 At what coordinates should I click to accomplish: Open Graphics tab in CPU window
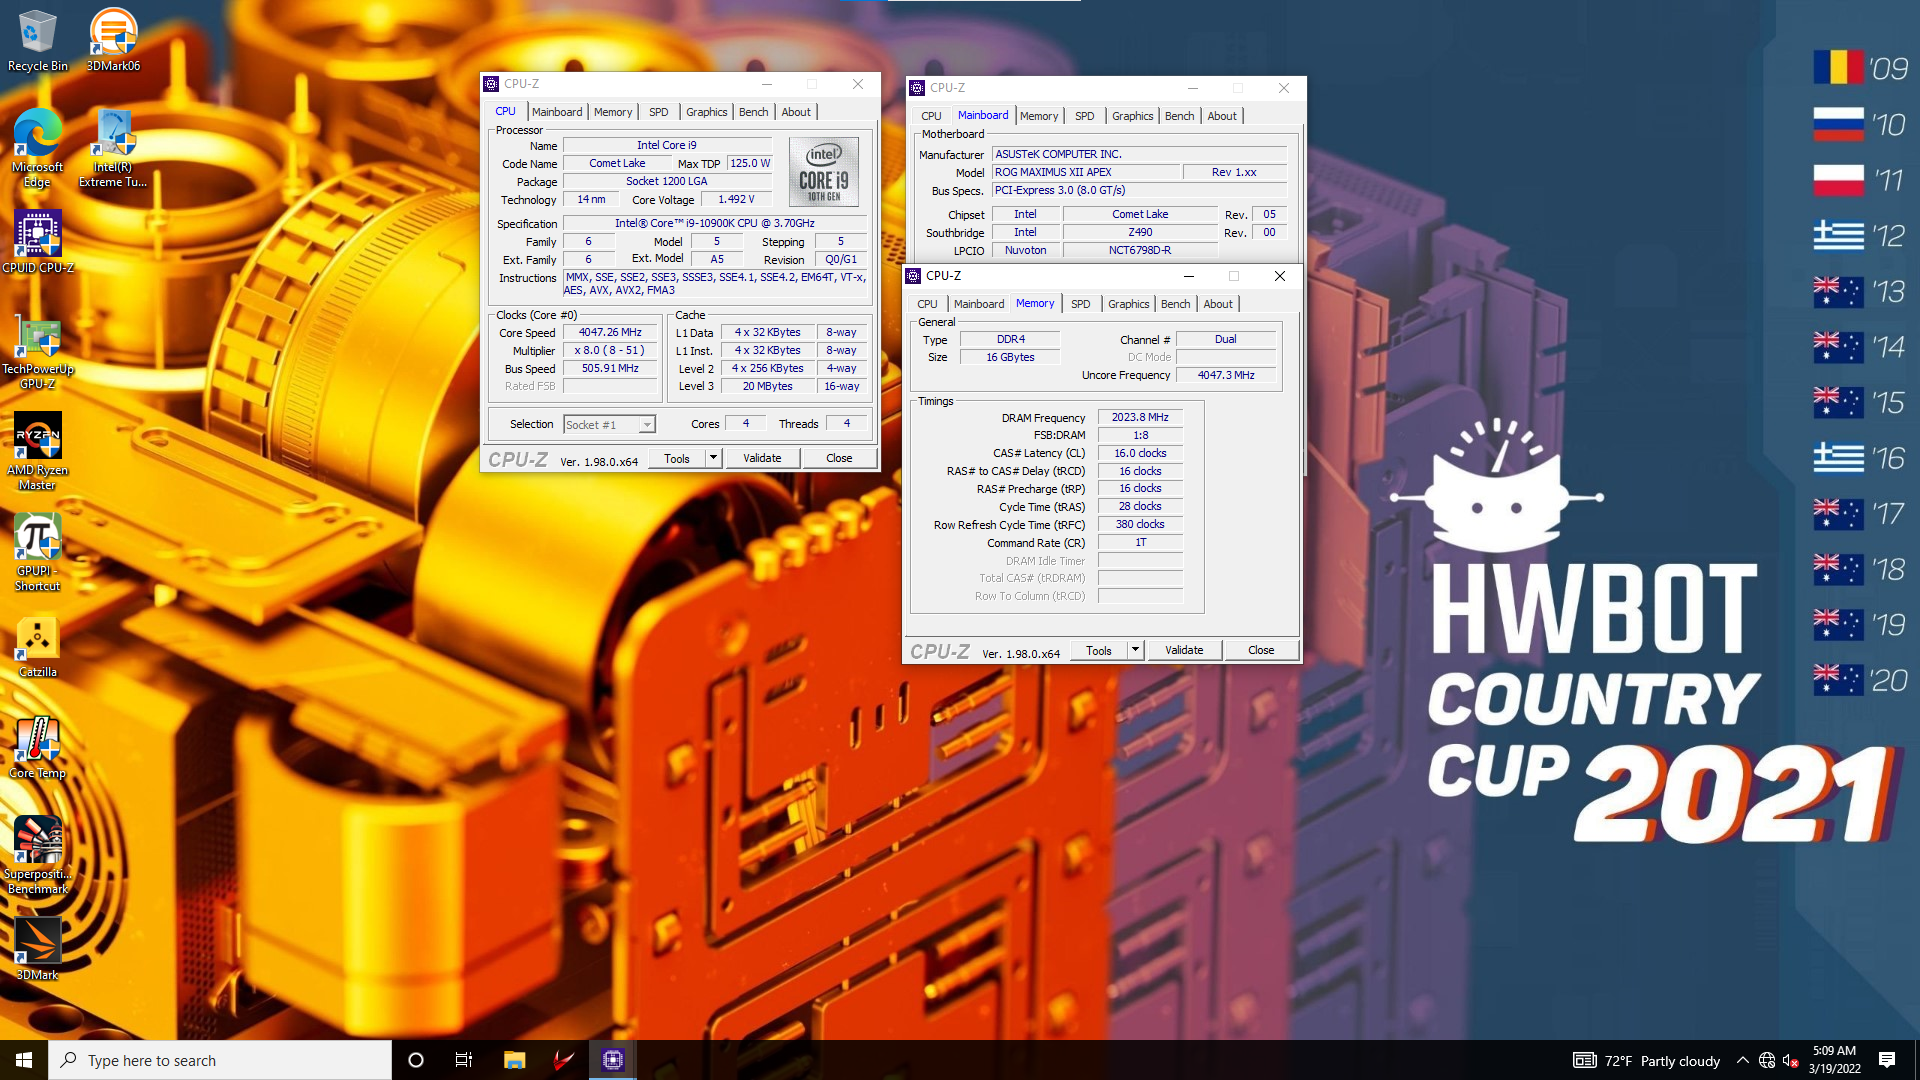click(x=707, y=112)
